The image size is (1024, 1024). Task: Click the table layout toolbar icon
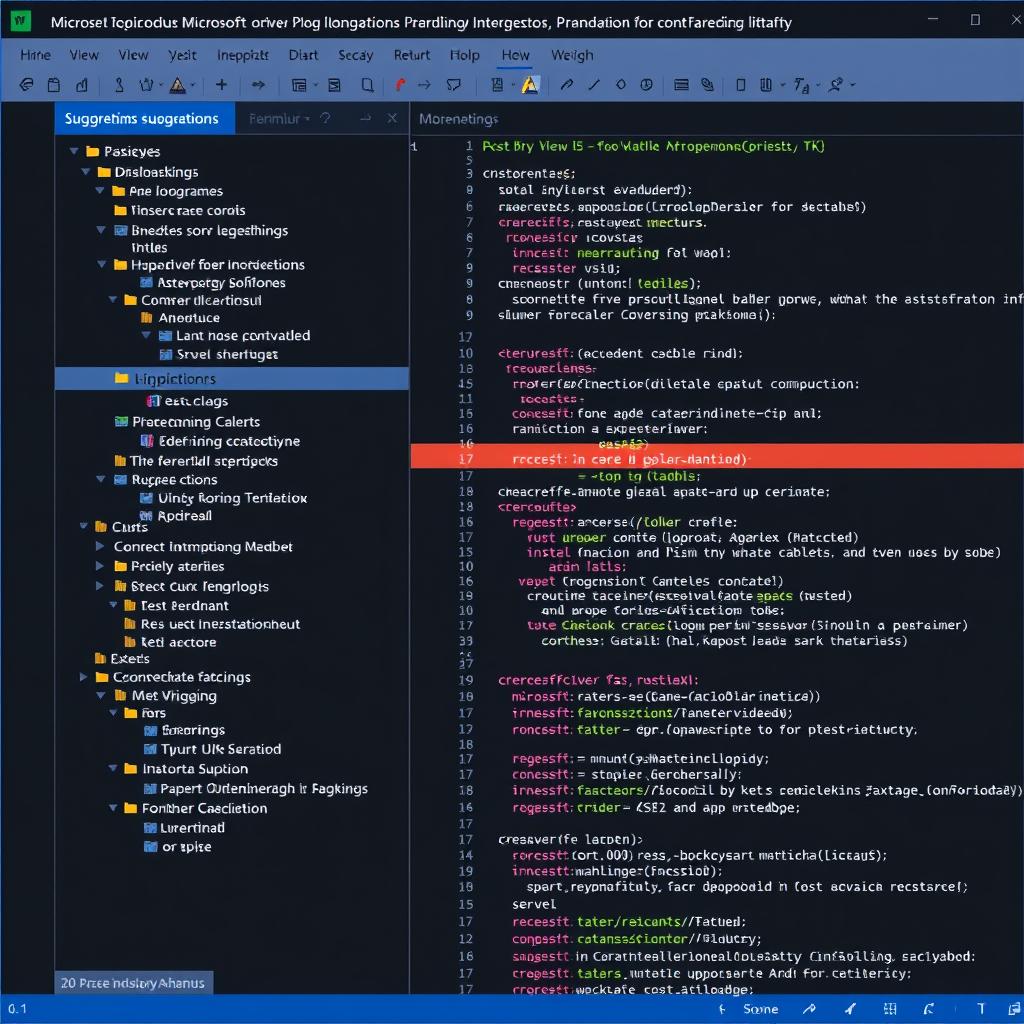click(x=298, y=85)
